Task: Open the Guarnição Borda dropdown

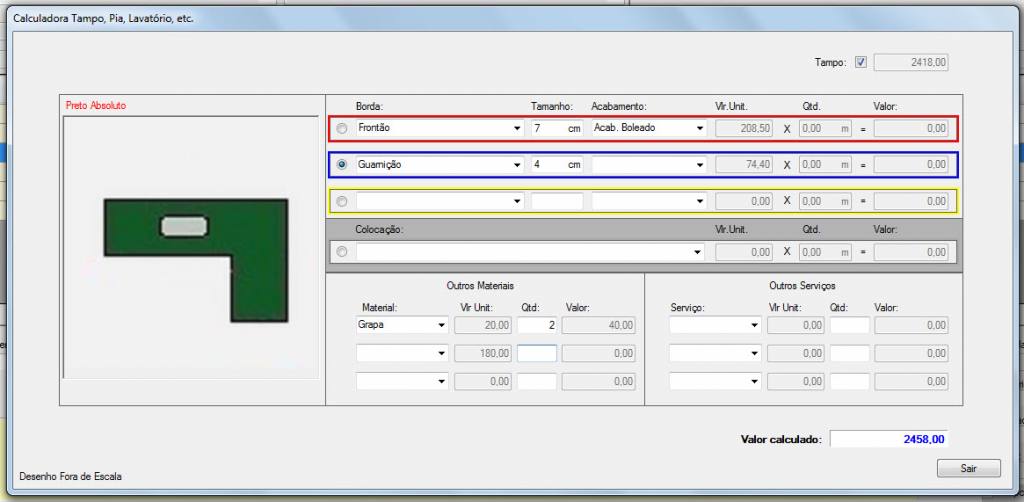Action: click(440, 165)
